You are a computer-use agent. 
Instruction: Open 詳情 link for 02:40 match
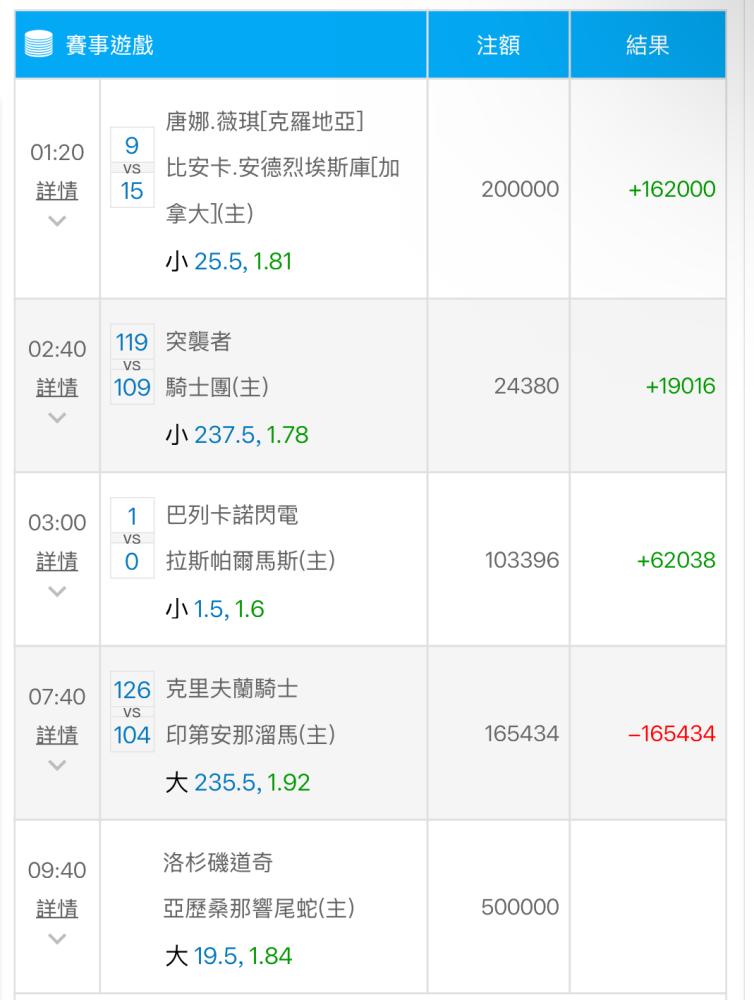pyautogui.click(x=57, y=387)
